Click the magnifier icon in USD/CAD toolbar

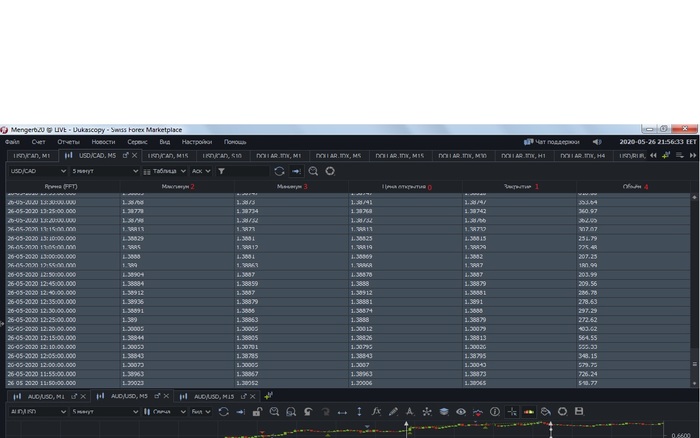[x=313, y=171]
